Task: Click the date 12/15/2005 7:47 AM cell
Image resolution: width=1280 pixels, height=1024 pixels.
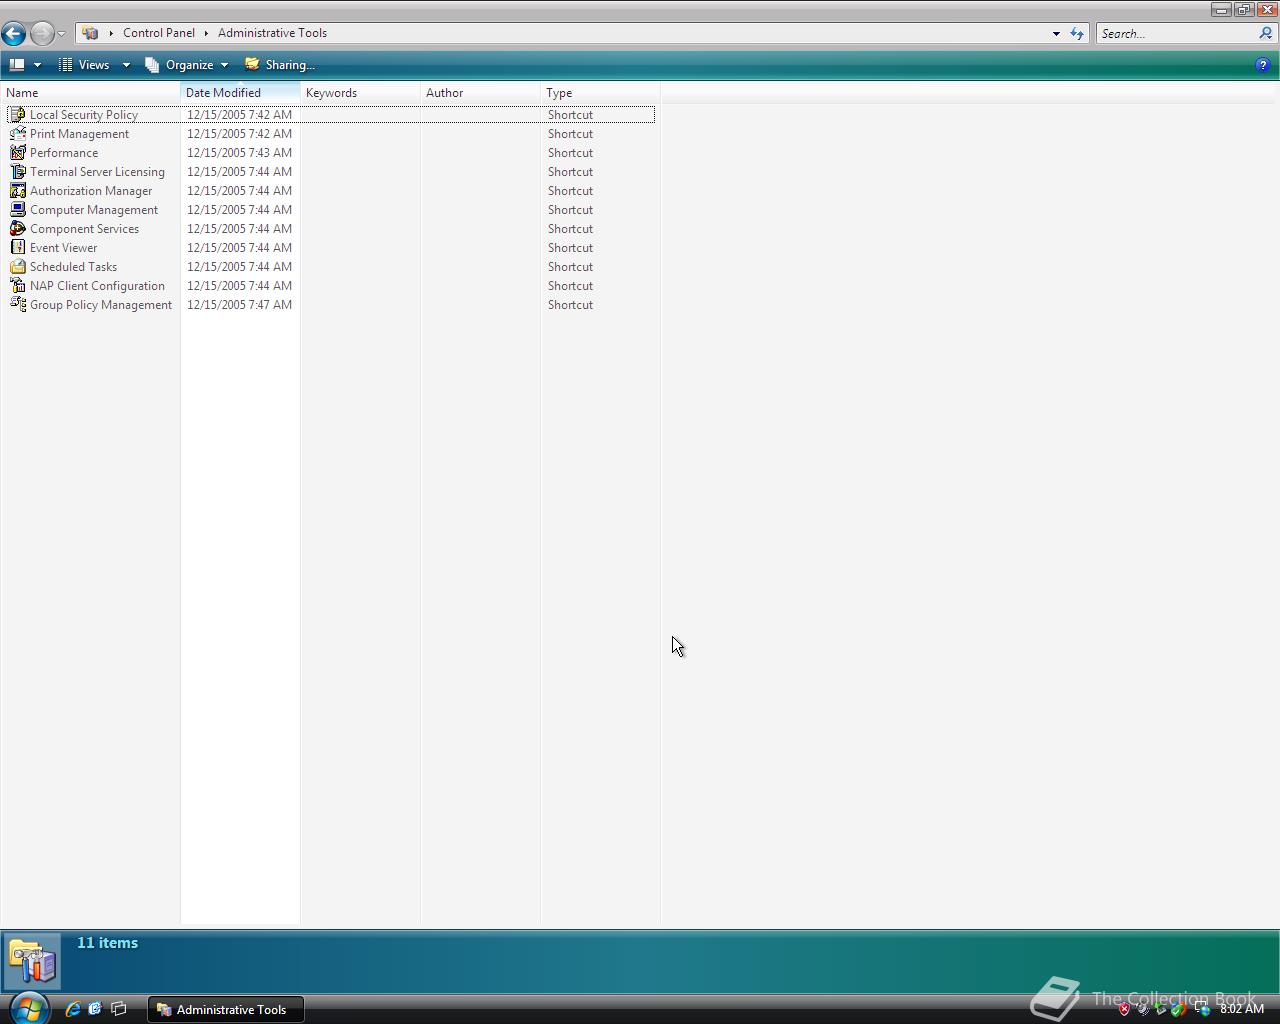Action: (x=239, y=305)
